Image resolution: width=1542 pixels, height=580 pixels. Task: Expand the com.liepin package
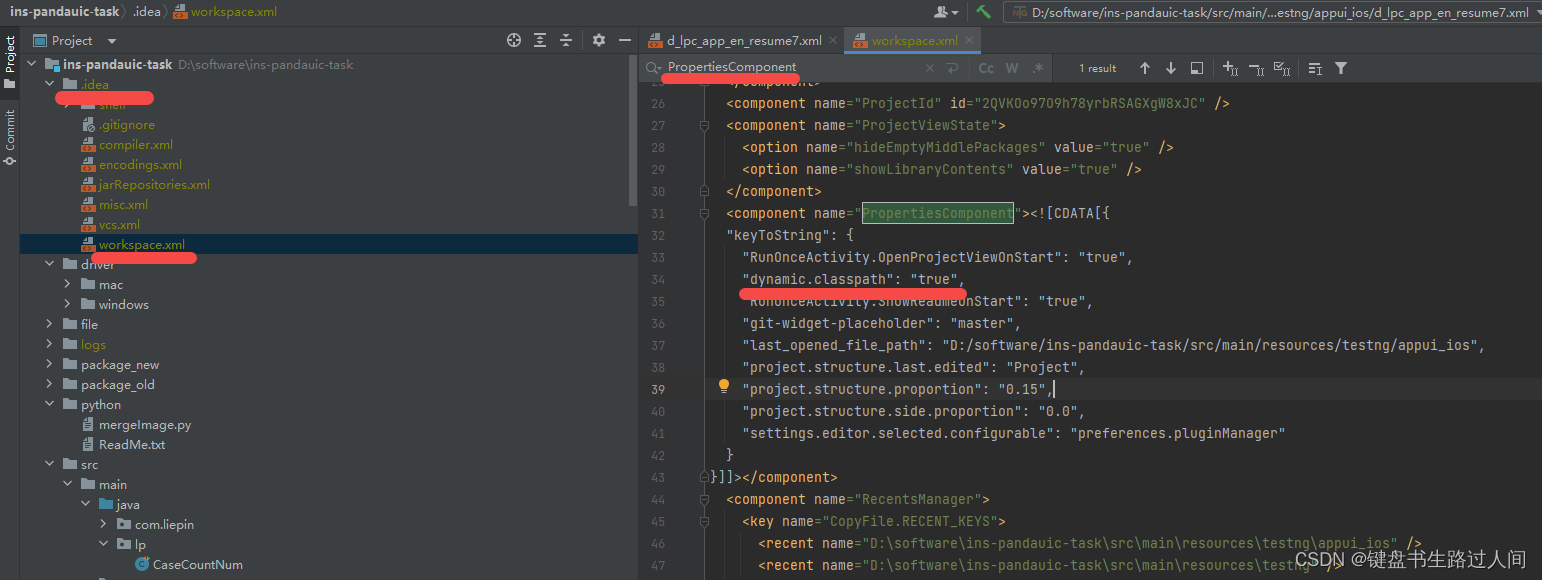(x=103, y=524)
